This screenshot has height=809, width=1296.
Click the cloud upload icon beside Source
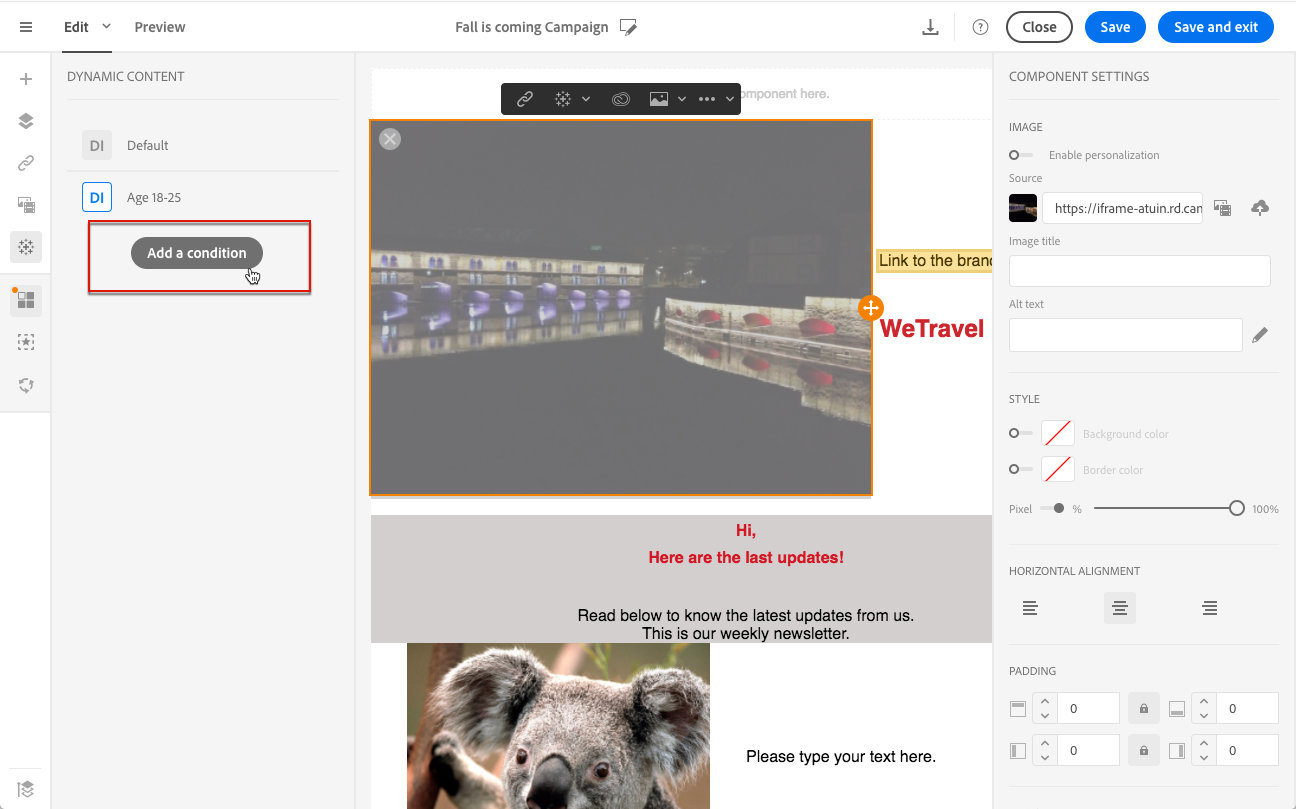(1260, 208)
